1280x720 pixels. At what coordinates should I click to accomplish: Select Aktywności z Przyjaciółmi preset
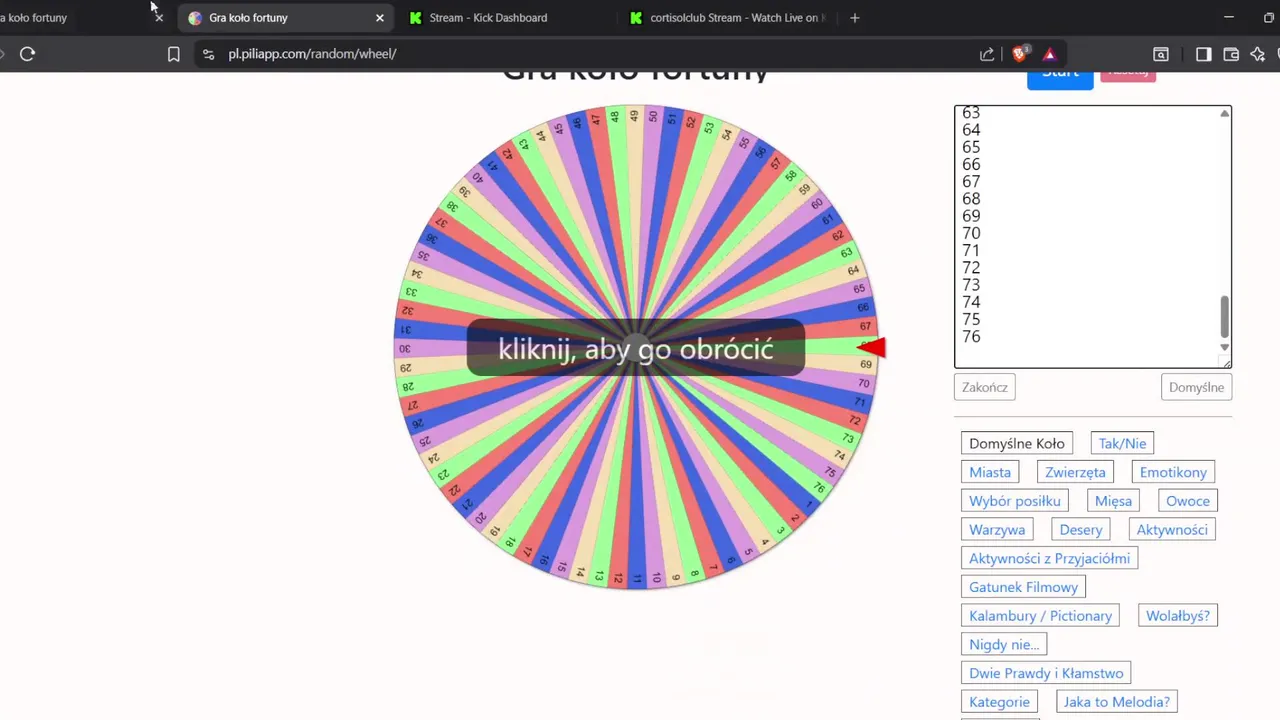pos(1049,558)
